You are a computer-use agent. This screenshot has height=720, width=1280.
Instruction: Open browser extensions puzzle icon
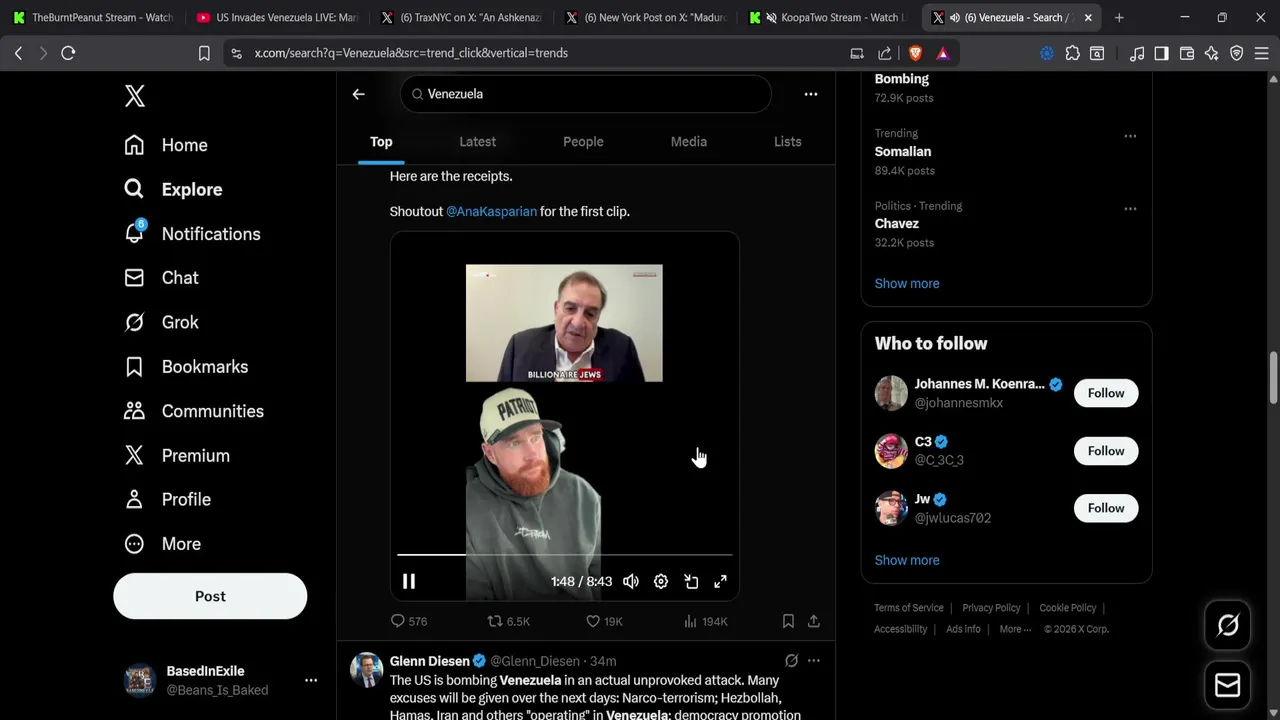point(1073,53)
